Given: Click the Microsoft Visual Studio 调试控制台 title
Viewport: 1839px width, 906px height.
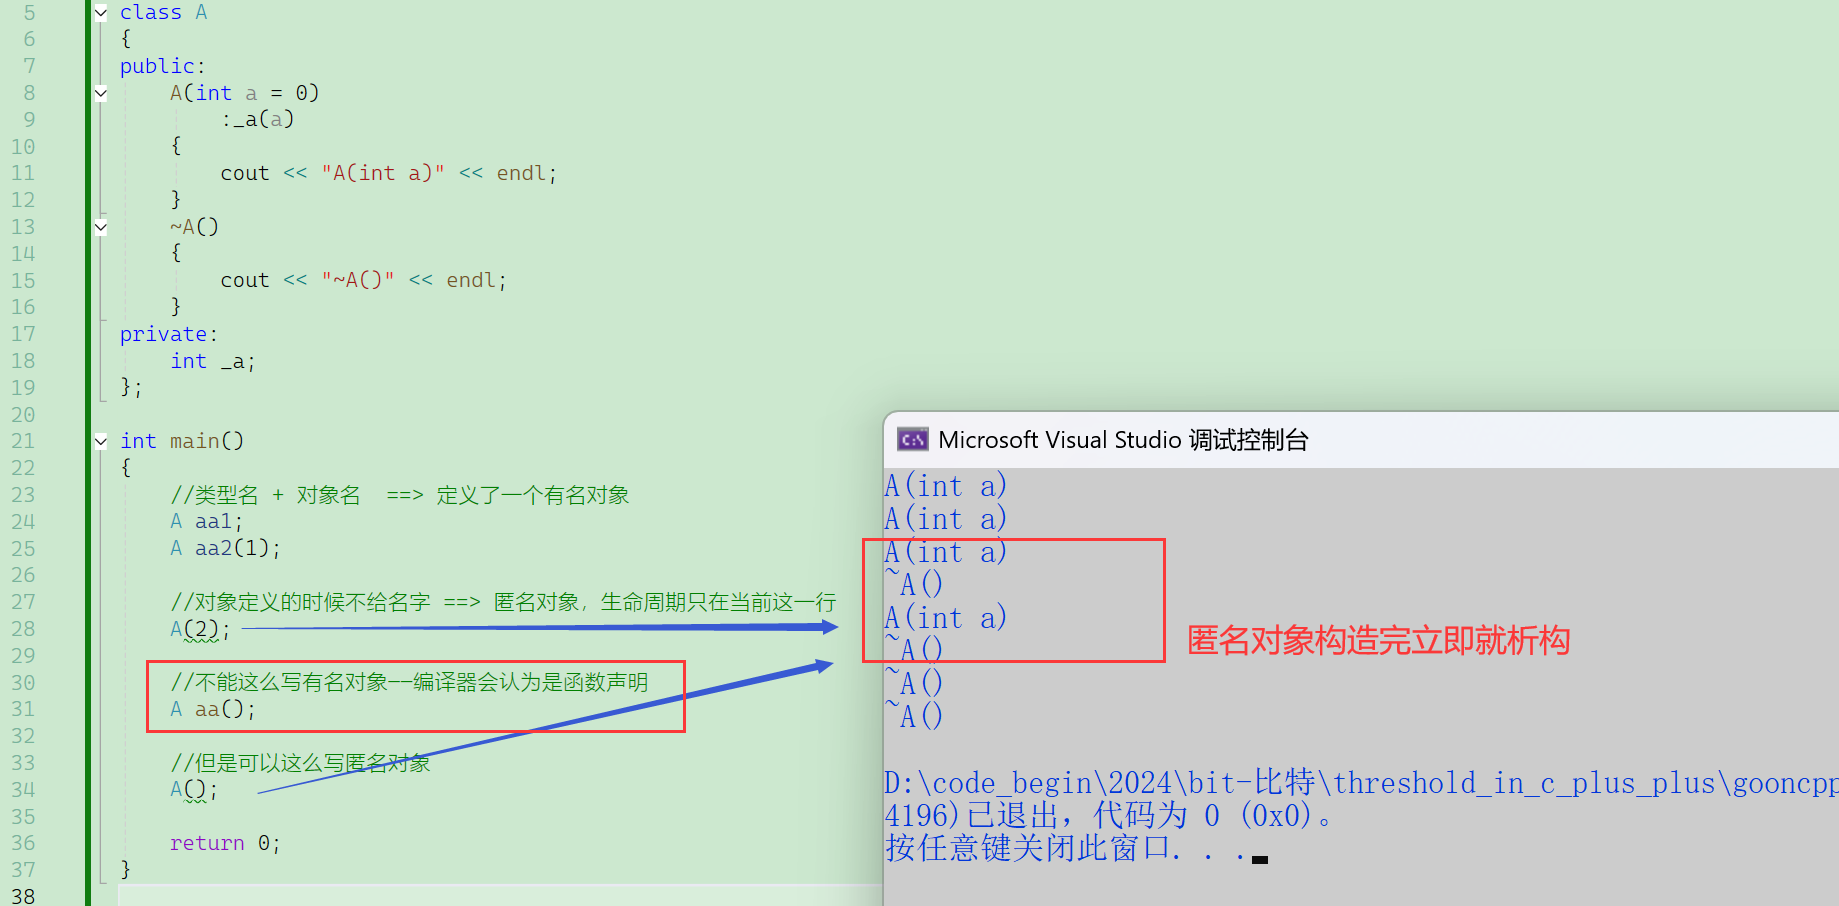Looking at the screenshot, I should pos(1123,440).
